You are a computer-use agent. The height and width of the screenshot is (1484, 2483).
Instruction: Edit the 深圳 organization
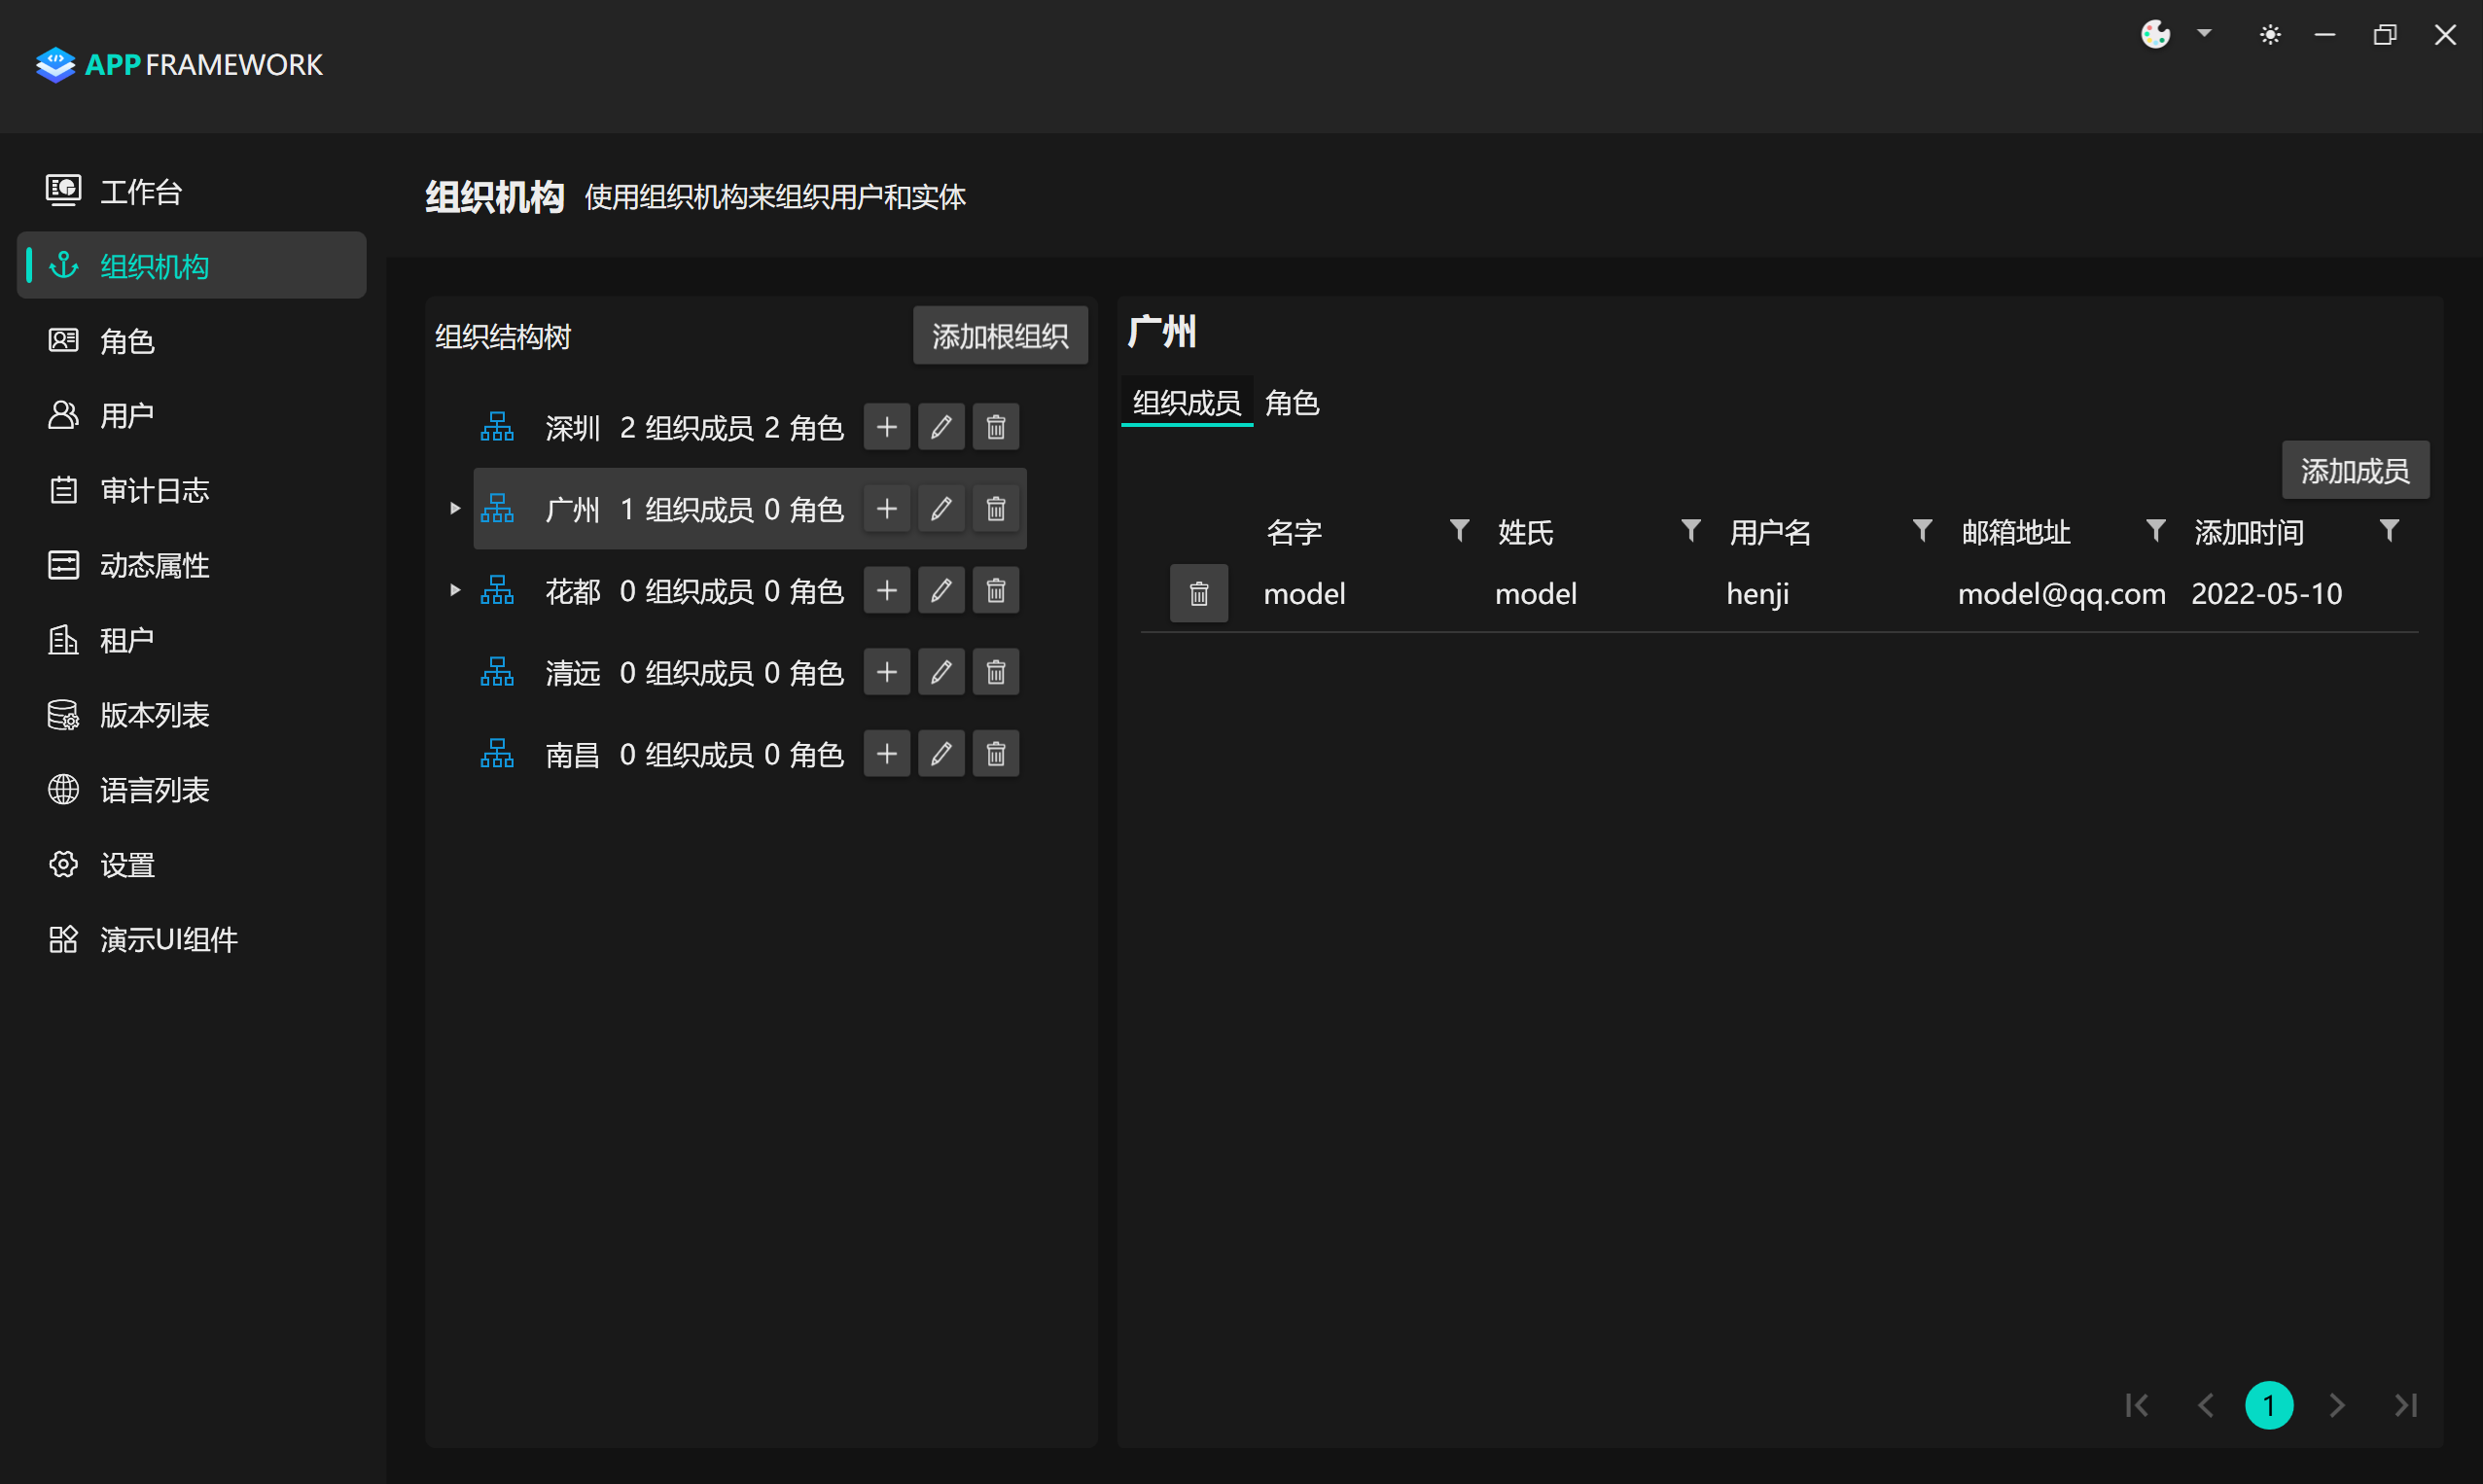[x=941, y=428]
